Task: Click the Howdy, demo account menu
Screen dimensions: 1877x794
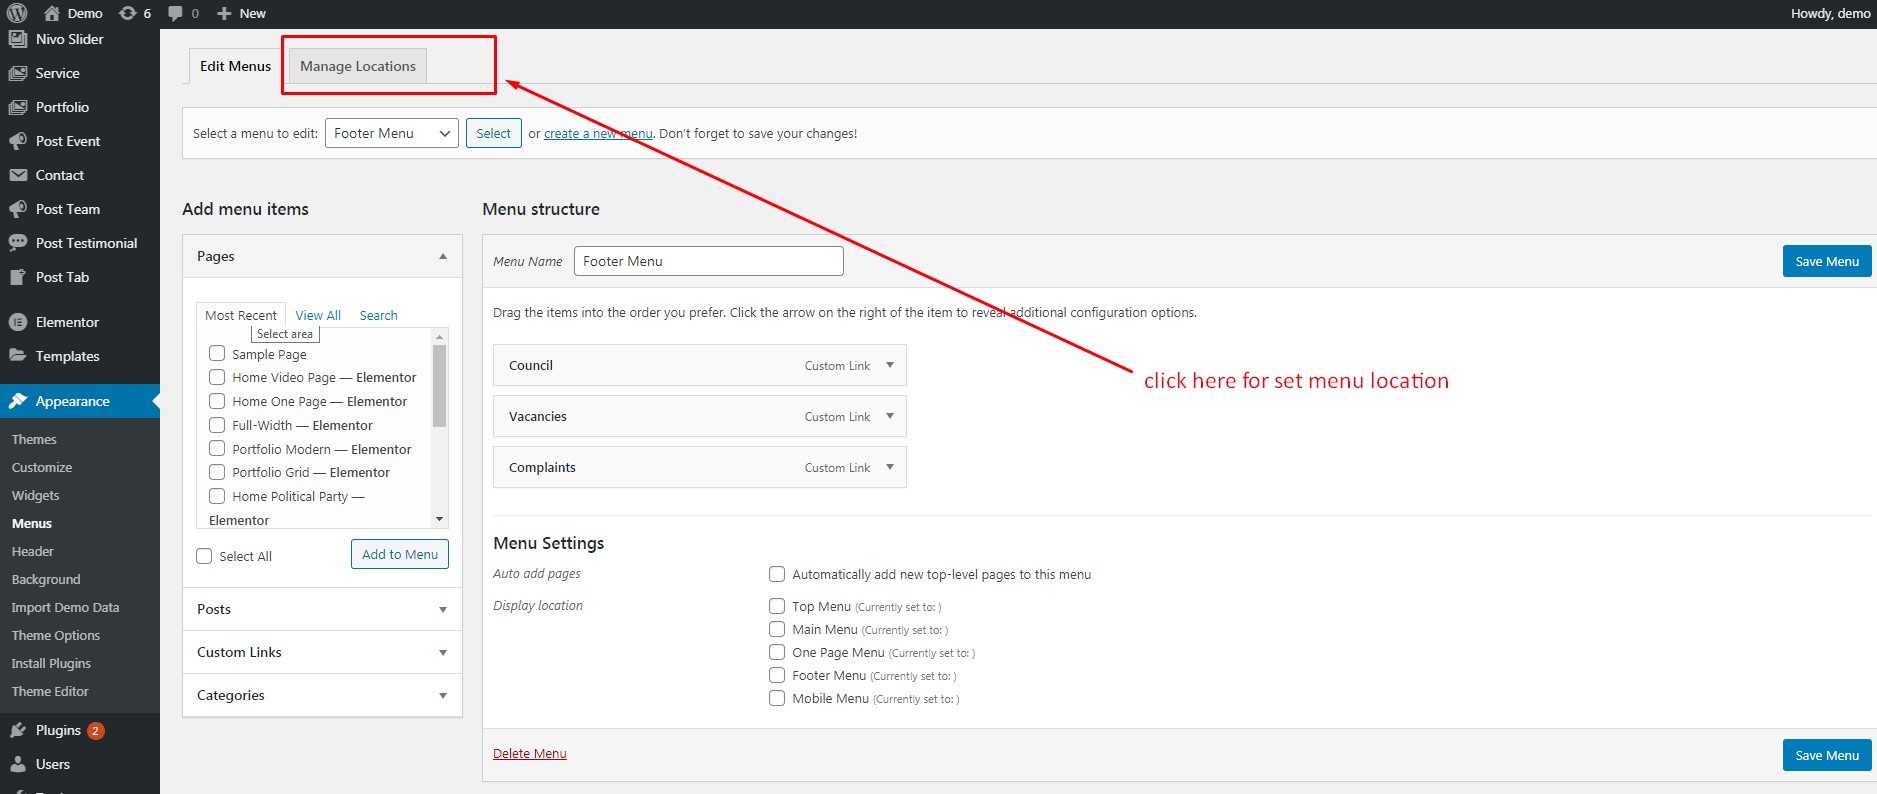Action: point(1830,13)
